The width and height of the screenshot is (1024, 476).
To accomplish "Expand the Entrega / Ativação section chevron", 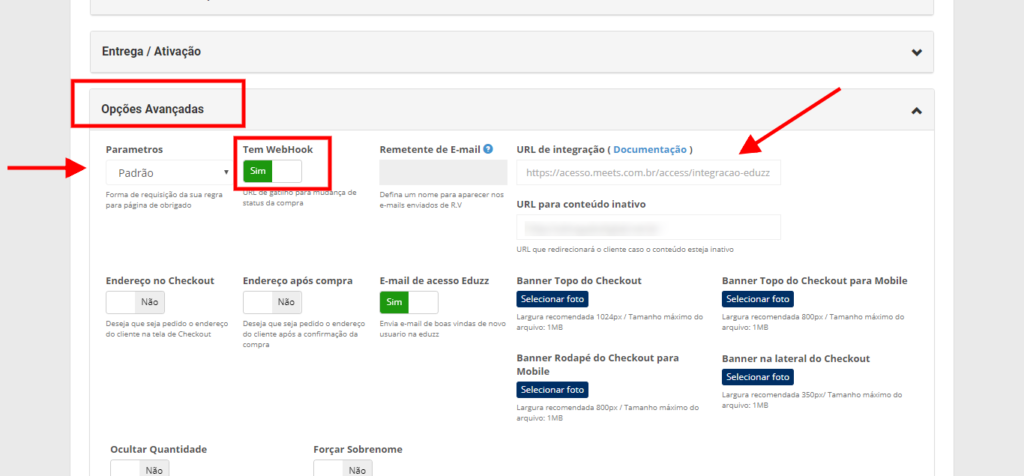I will 917,52.
